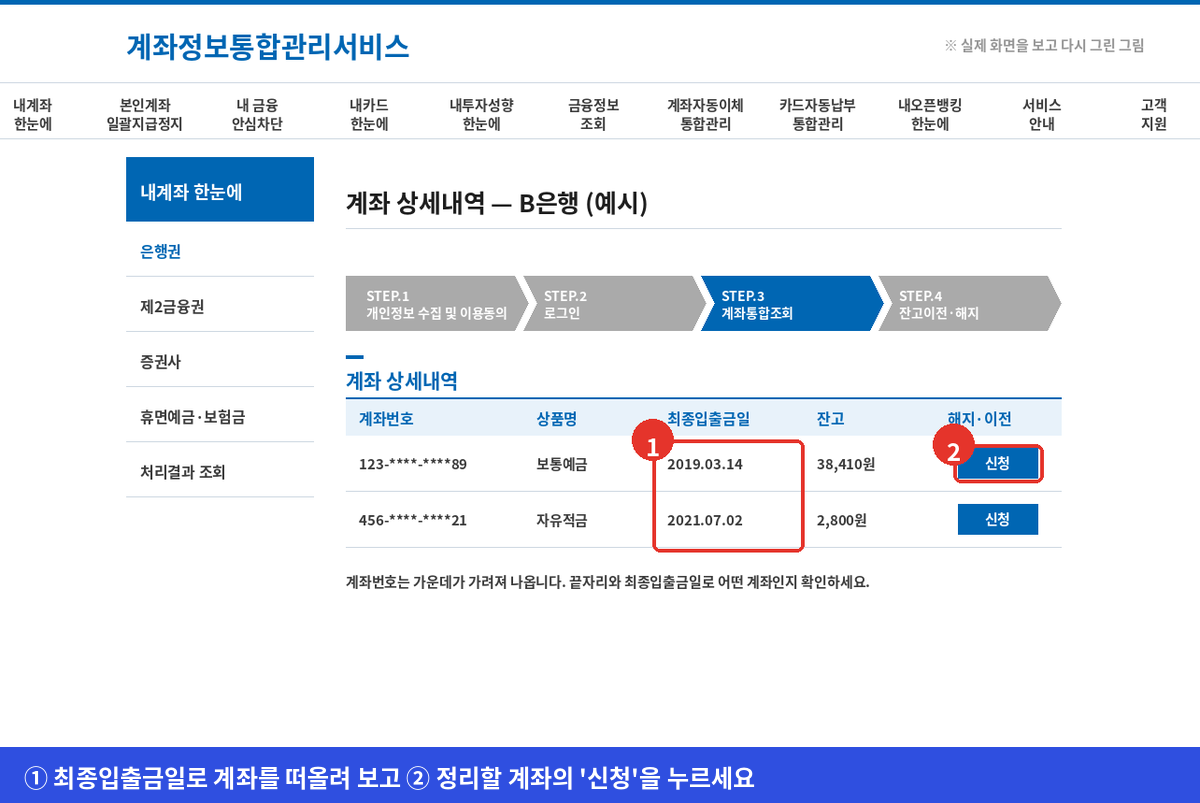Screen dimensions: 1200x803
Task: Click the 해지·이전 column header
Action: click(x=980, y=419)
